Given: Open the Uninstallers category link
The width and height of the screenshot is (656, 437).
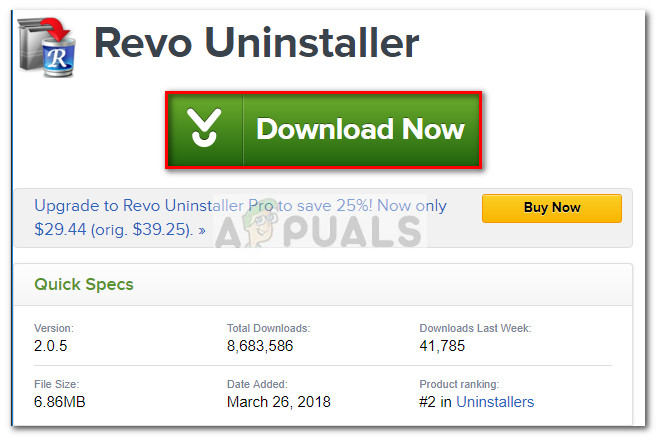Looking at the screenshot, I should pyautogui.click(x=495, y=402).
